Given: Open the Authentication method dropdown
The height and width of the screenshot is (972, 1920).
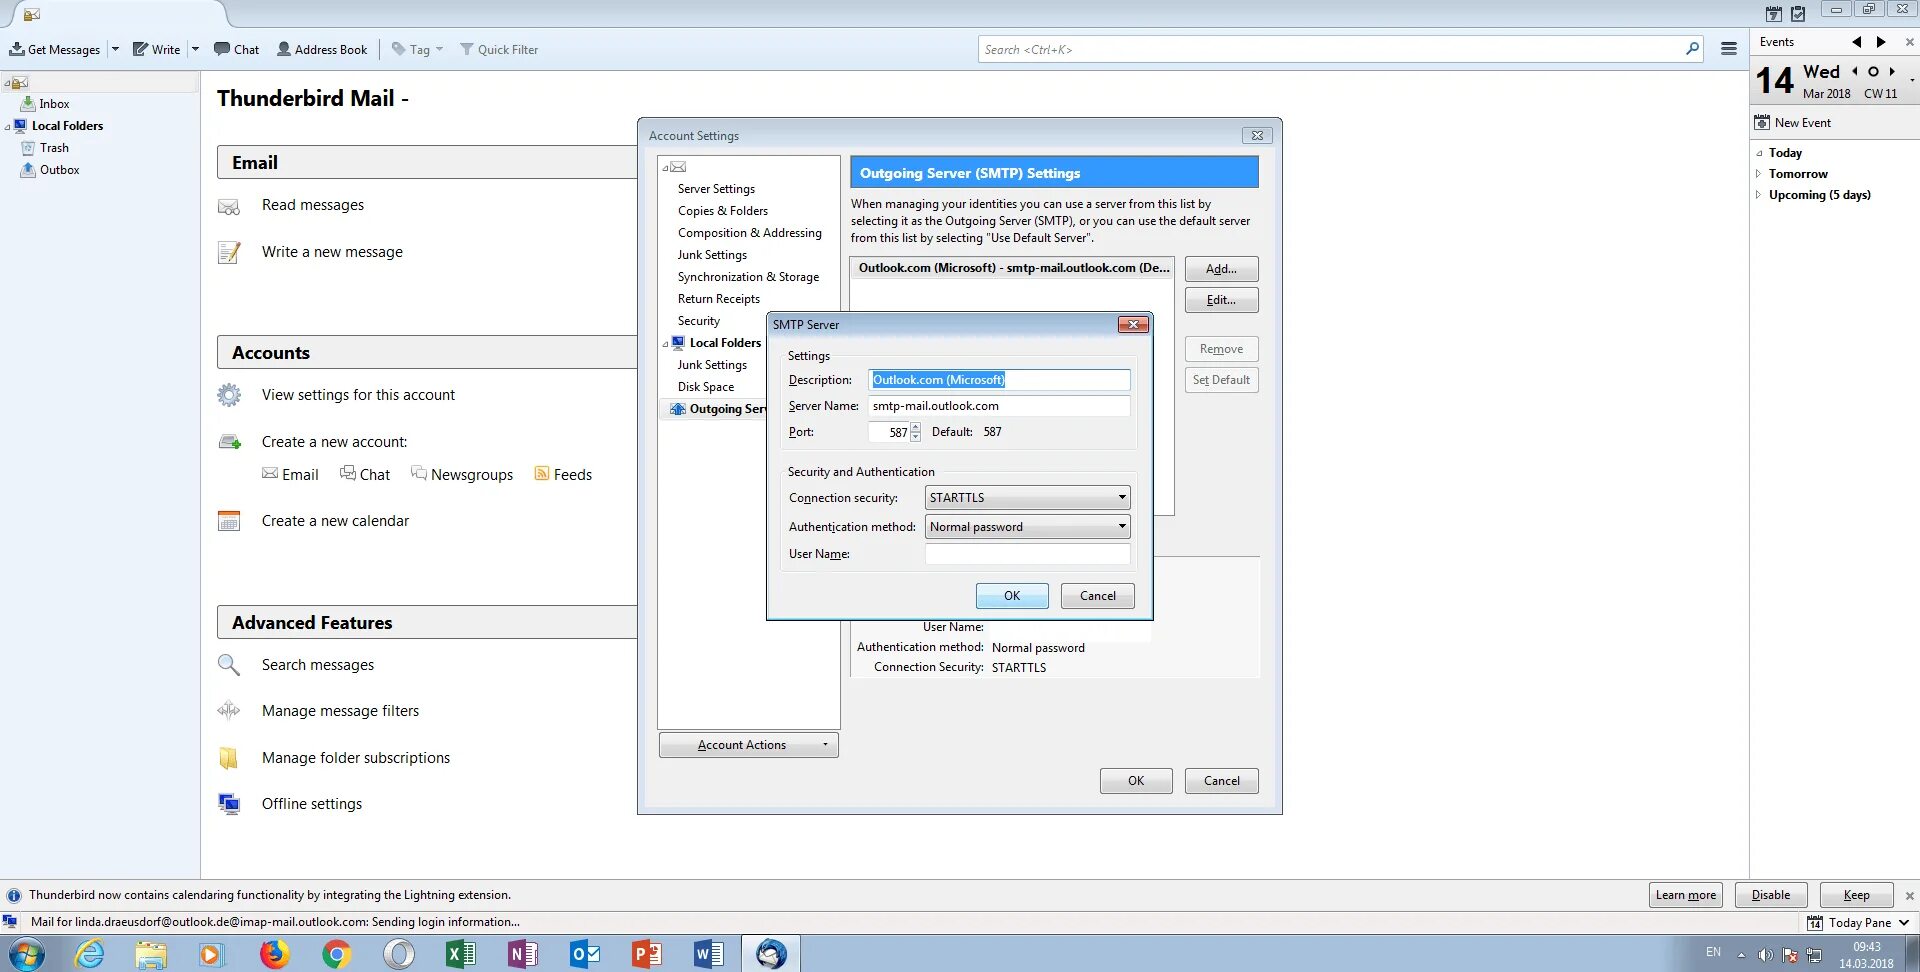Looking at the screenshot, I should [x=1027, y=527].
